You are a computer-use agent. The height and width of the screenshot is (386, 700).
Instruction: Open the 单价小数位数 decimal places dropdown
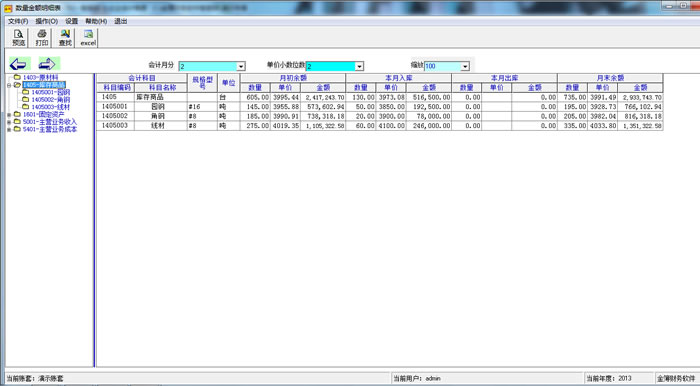coord(359,66)
